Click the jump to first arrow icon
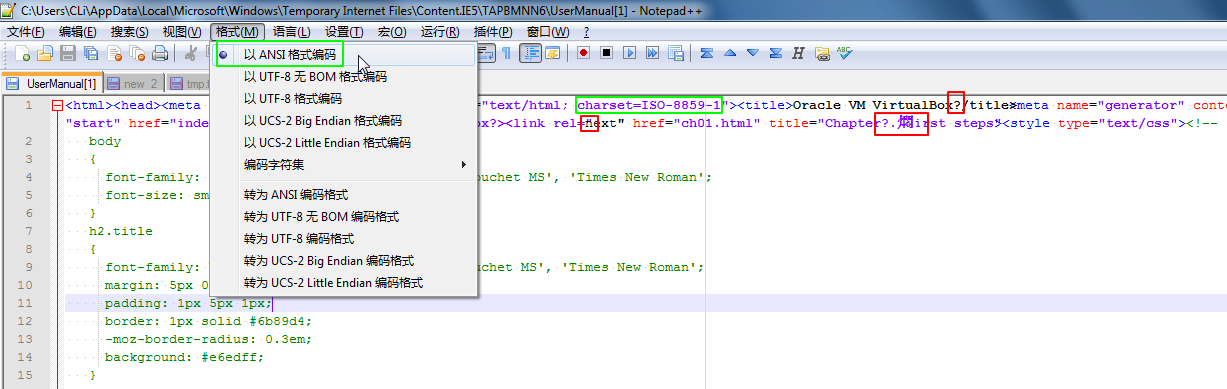 point(707,53)
